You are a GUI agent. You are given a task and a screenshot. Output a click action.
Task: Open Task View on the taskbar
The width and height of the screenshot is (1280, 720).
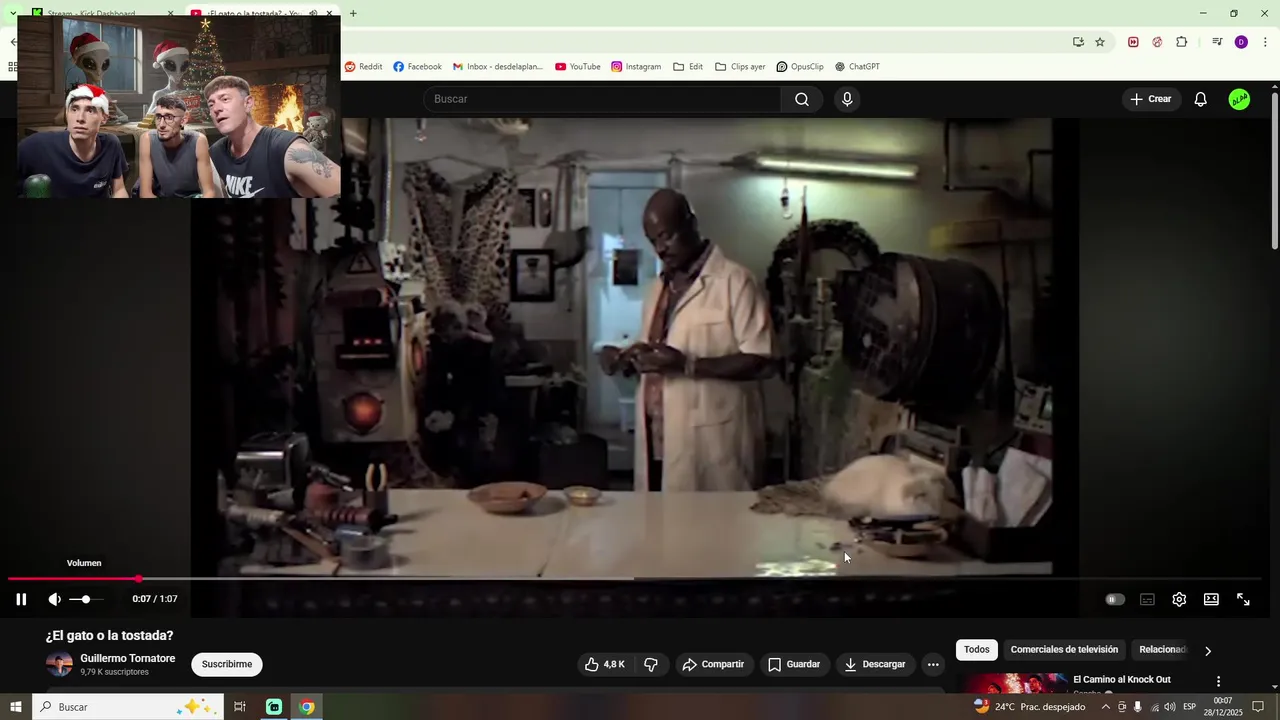click(x=240, y=707)
